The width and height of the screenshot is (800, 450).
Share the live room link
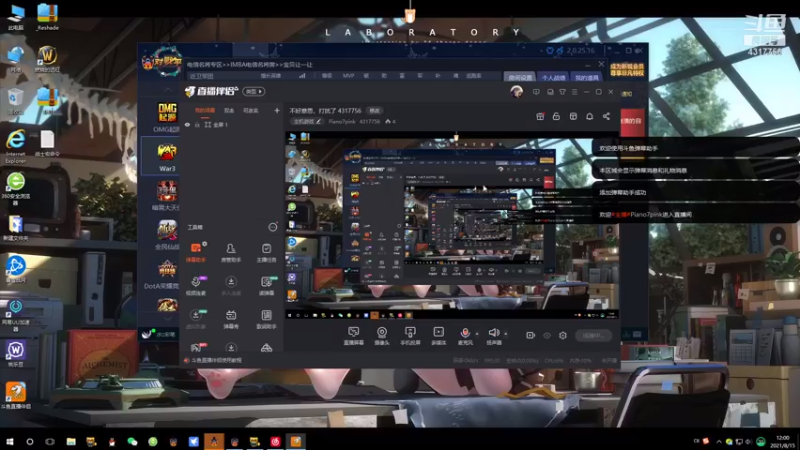point(606,116)
